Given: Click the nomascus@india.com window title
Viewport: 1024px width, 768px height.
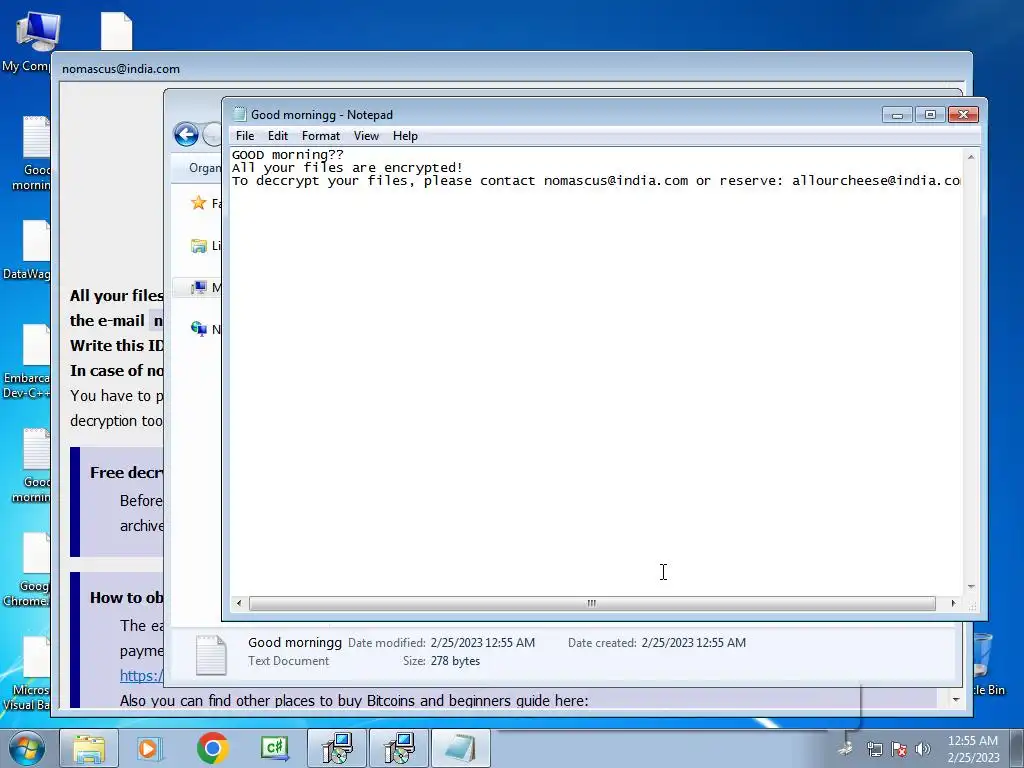Looking at the screenshot, I should (121, 69).
